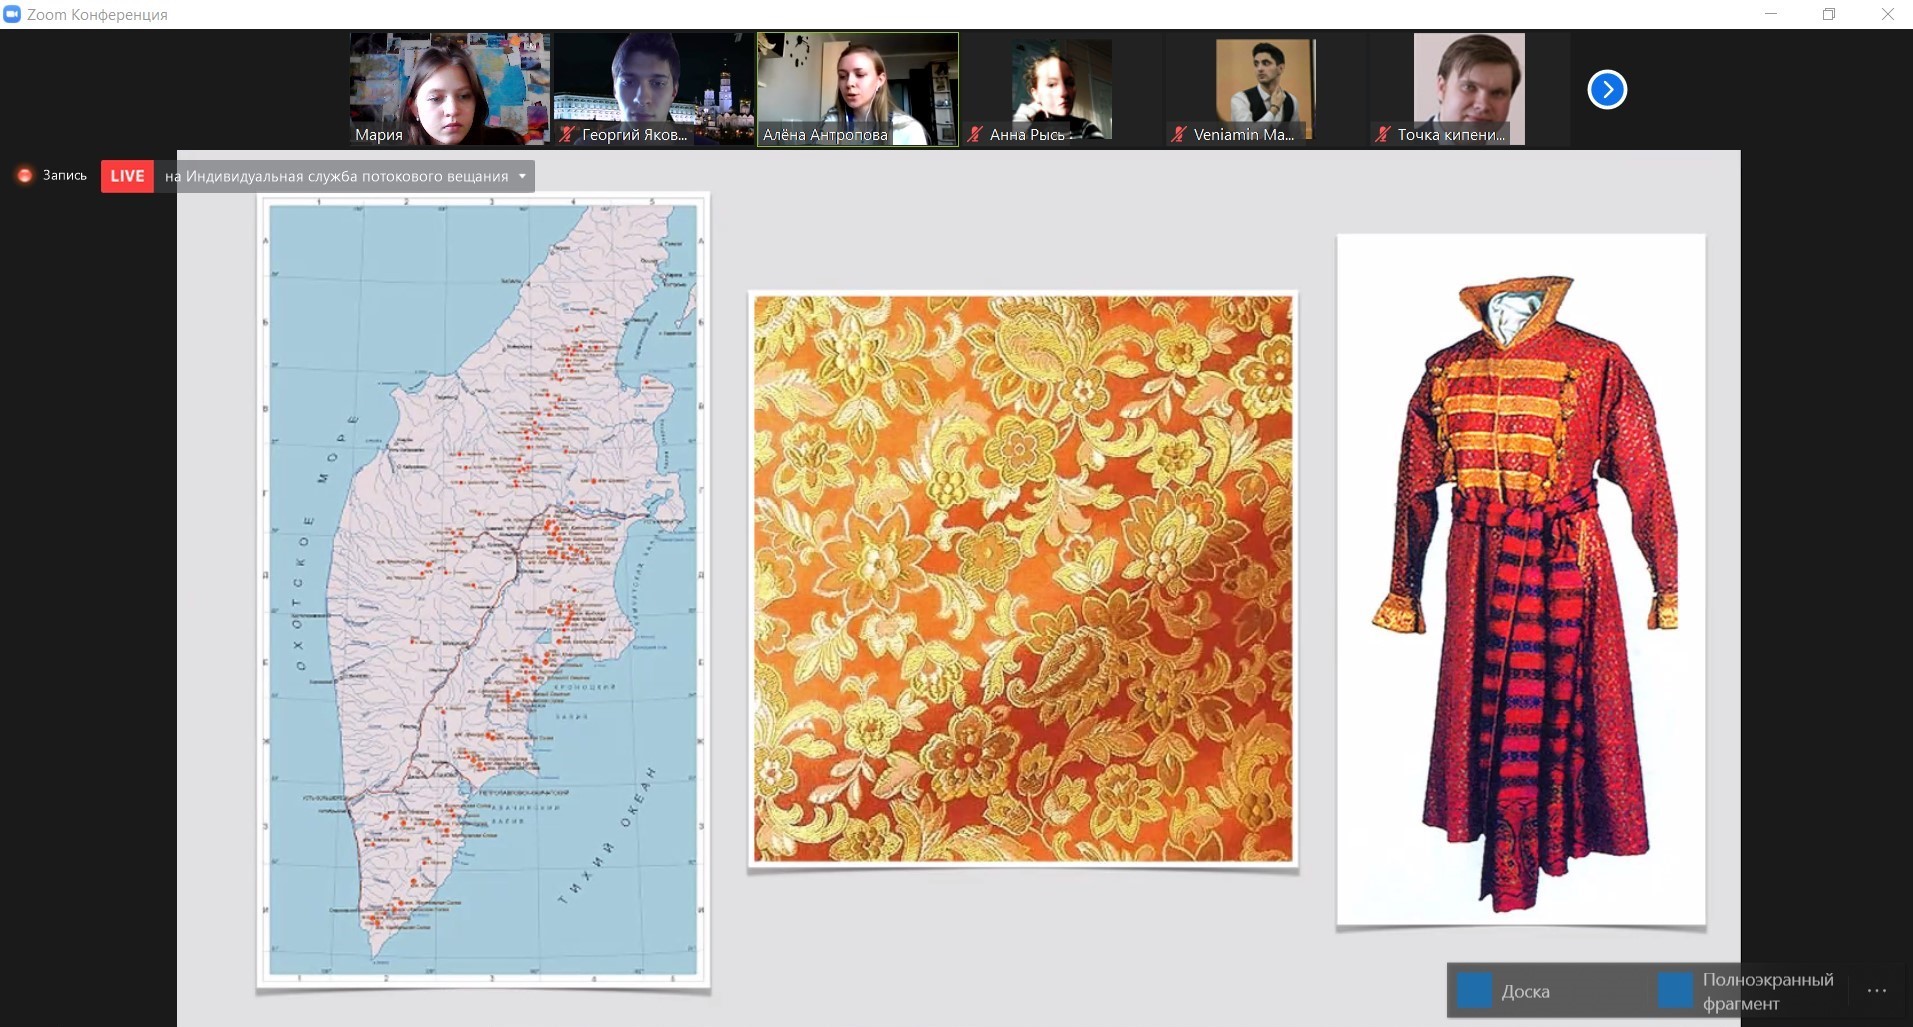Click muted mic icon of Анна Рысь
The image size is (1913, 1027).
coord(975,134)
